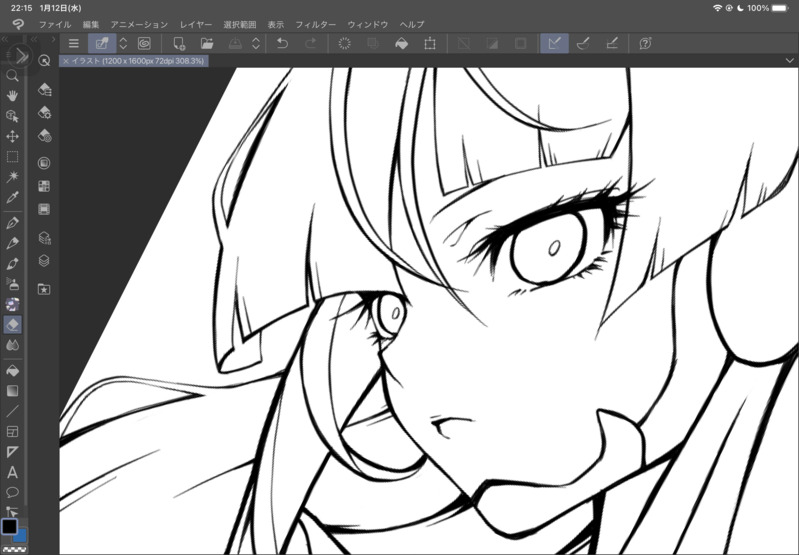Open the Layer stack palette icon
Image resolution: width=799 pixels, height=555 pixels.
[44, 261]
